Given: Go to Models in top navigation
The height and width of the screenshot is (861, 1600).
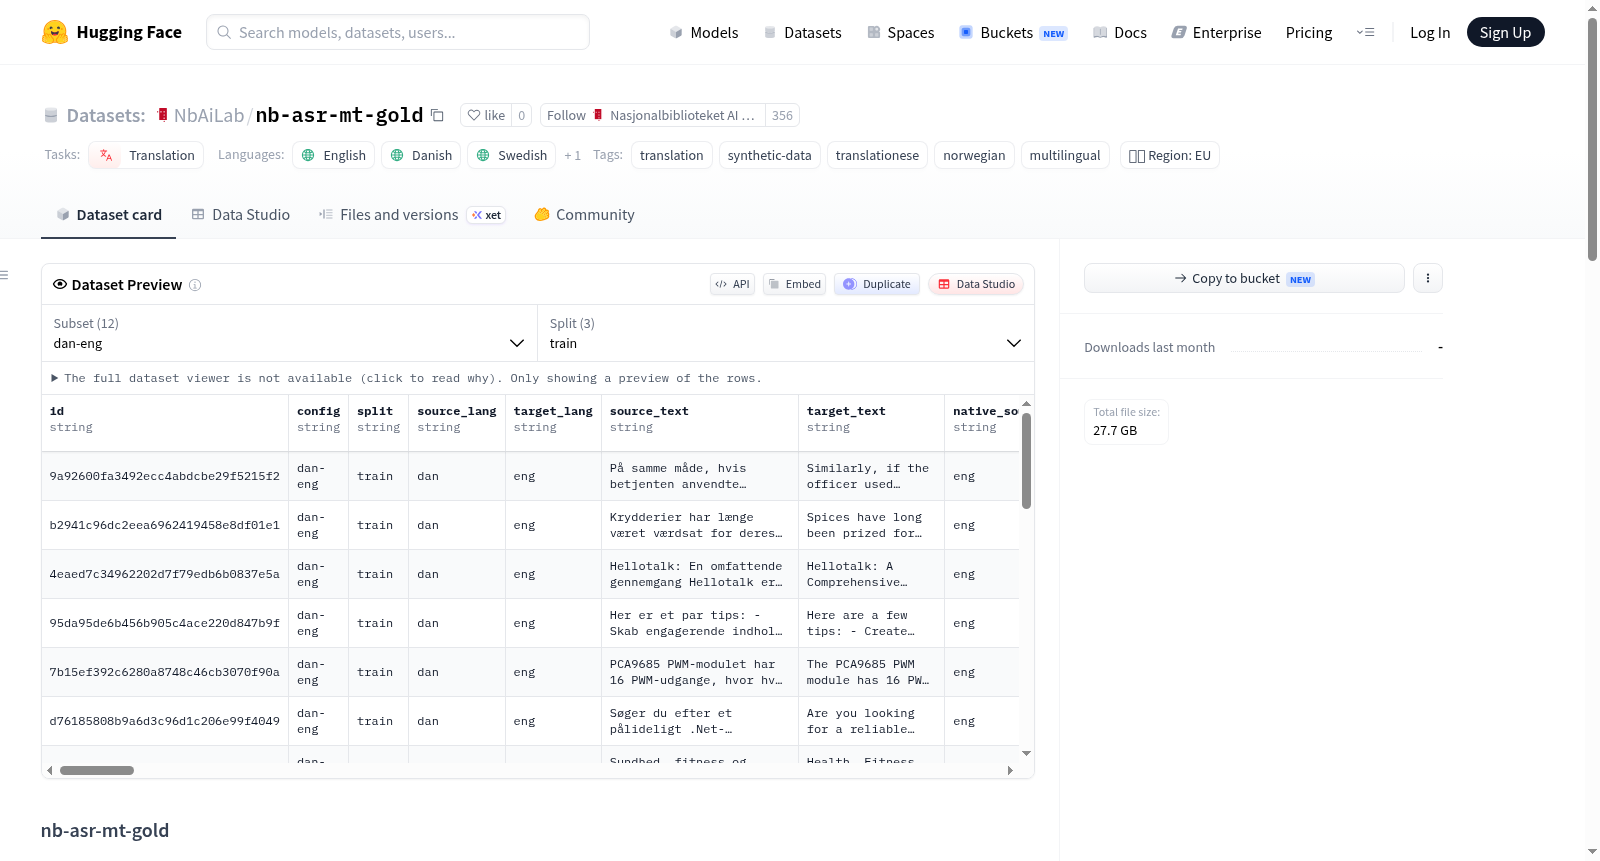Looking at the screenshot, I should pyautogui.click(x=704, y=32).
